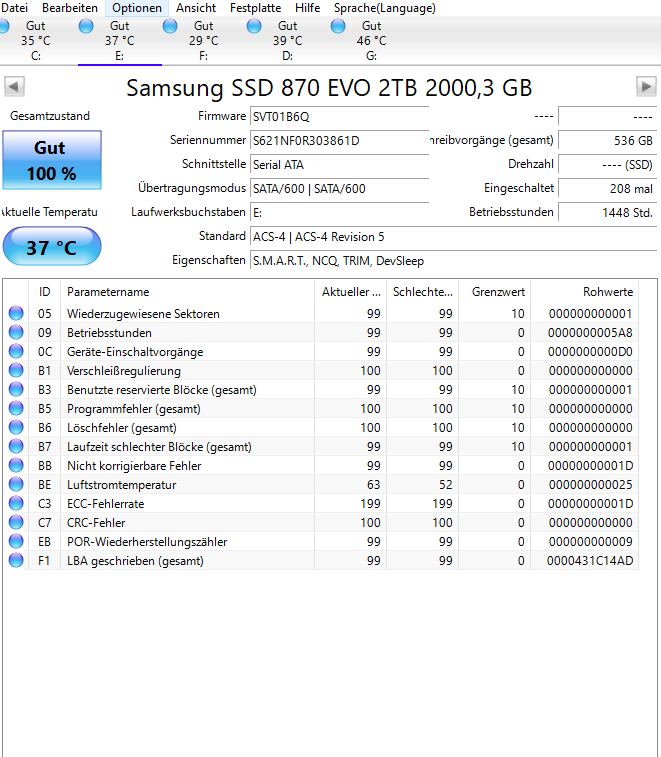
Task: Click status orb of Programmfehler row
Action: point(16,408)
